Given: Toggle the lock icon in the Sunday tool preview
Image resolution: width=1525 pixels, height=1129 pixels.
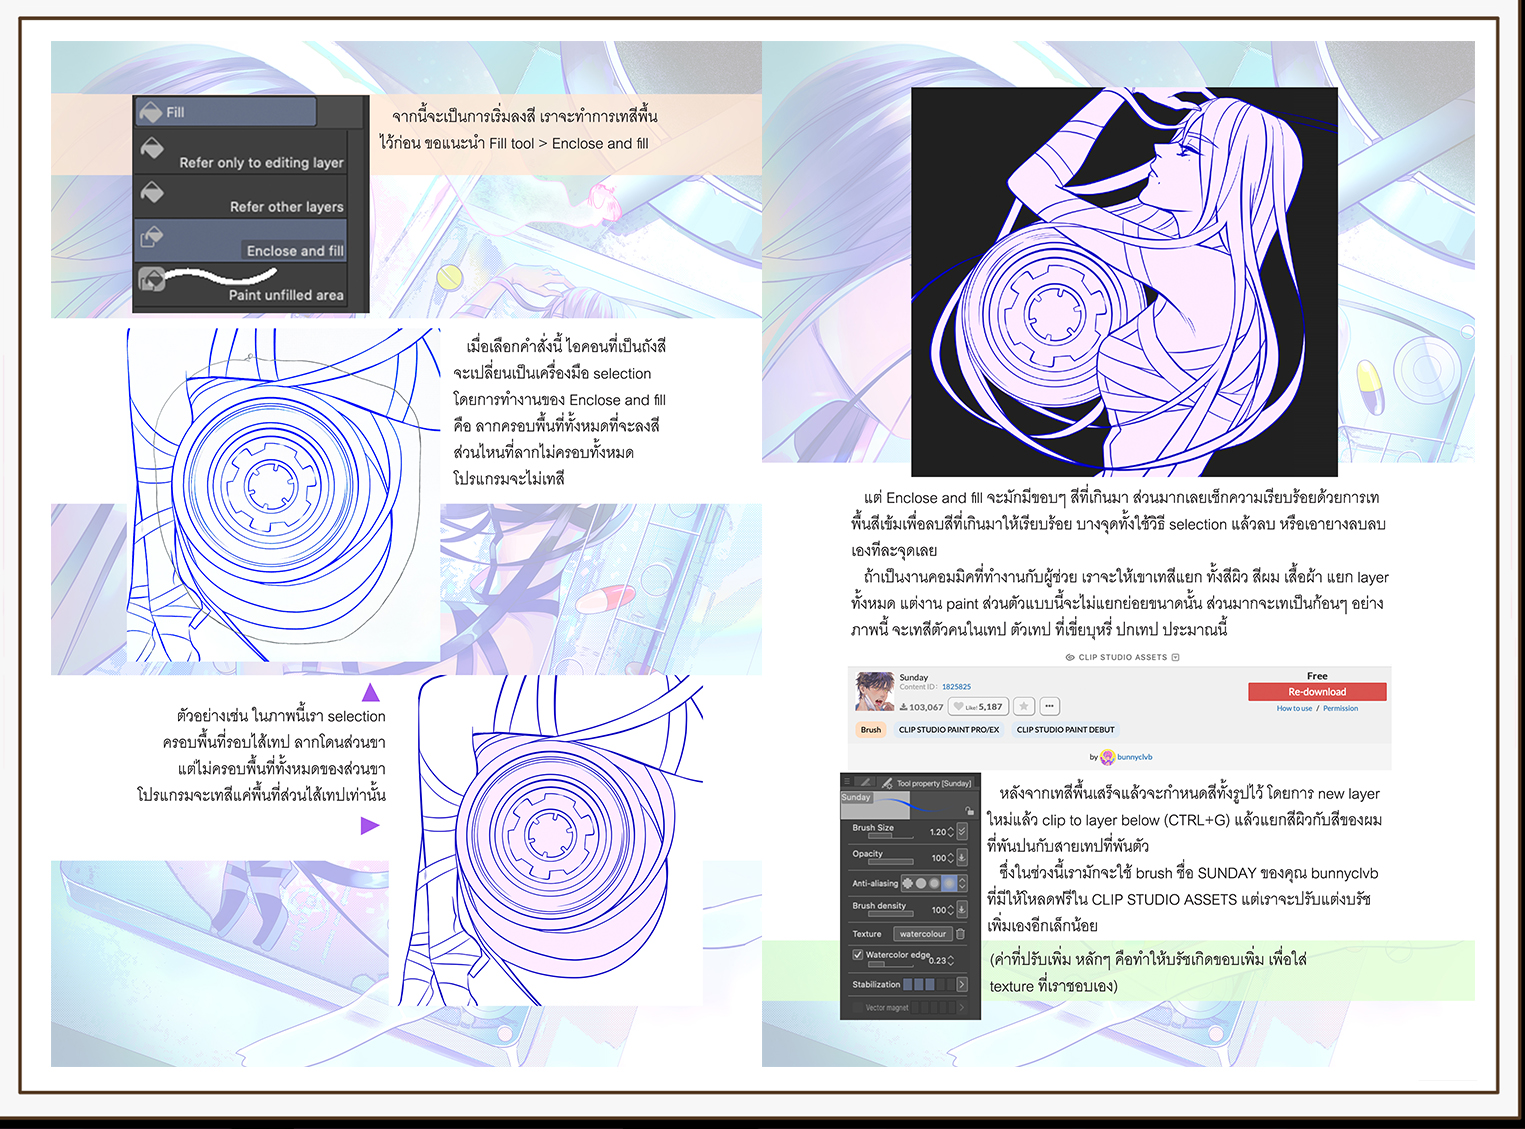Looking at the screenshot, I should pyautogui.click(x=969, y=811).
